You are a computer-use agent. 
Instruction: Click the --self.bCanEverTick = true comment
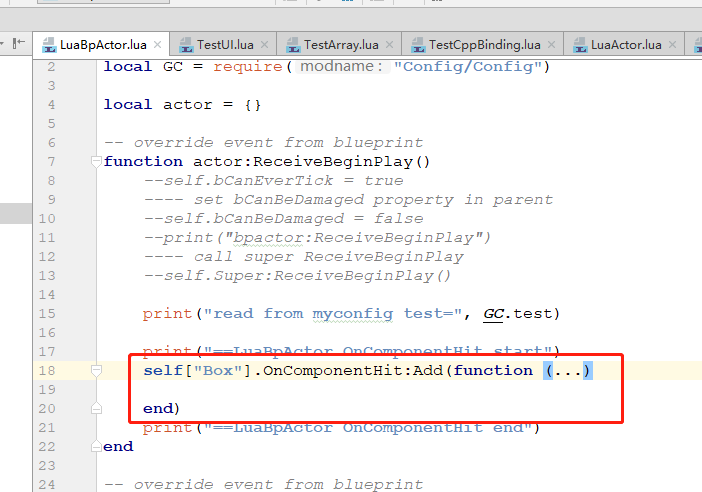tap(274, 181)
